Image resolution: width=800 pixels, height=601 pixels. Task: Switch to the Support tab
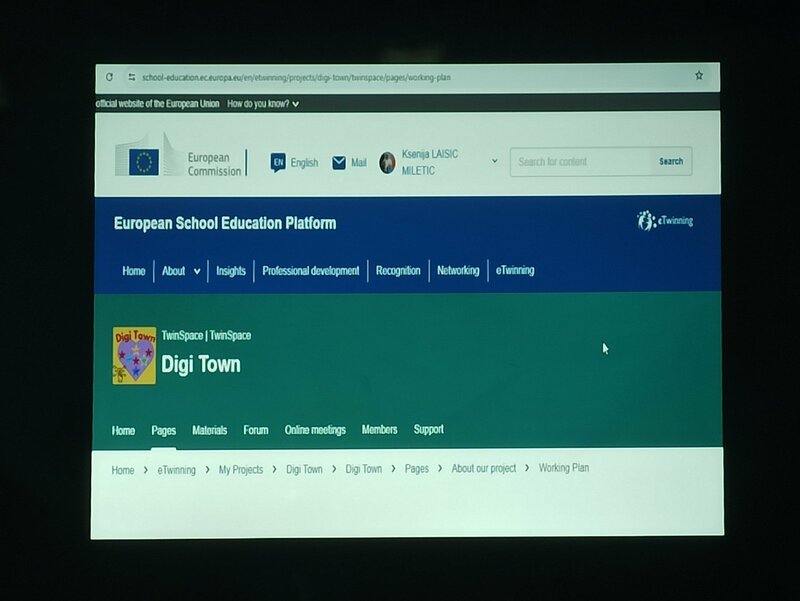tap(429, 430)
